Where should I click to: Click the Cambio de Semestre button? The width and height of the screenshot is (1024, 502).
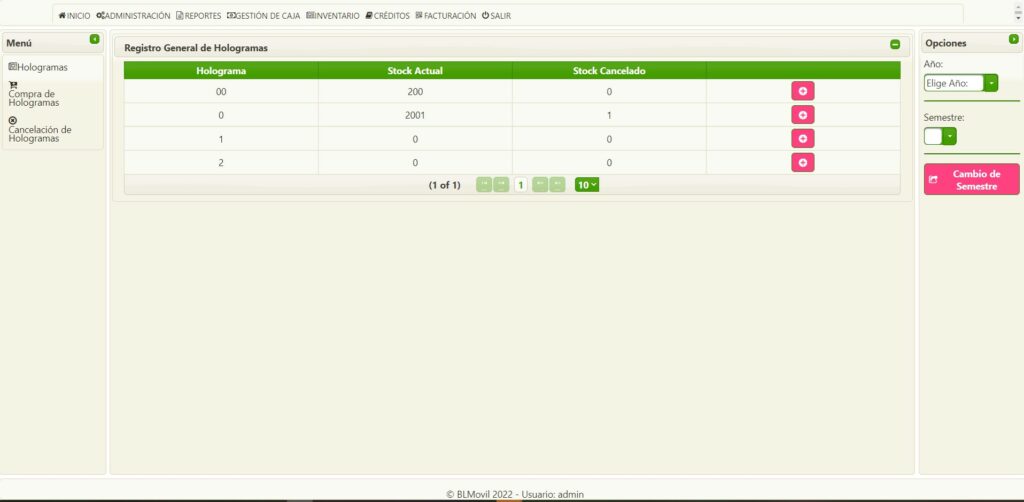click(x=971, y=180)
